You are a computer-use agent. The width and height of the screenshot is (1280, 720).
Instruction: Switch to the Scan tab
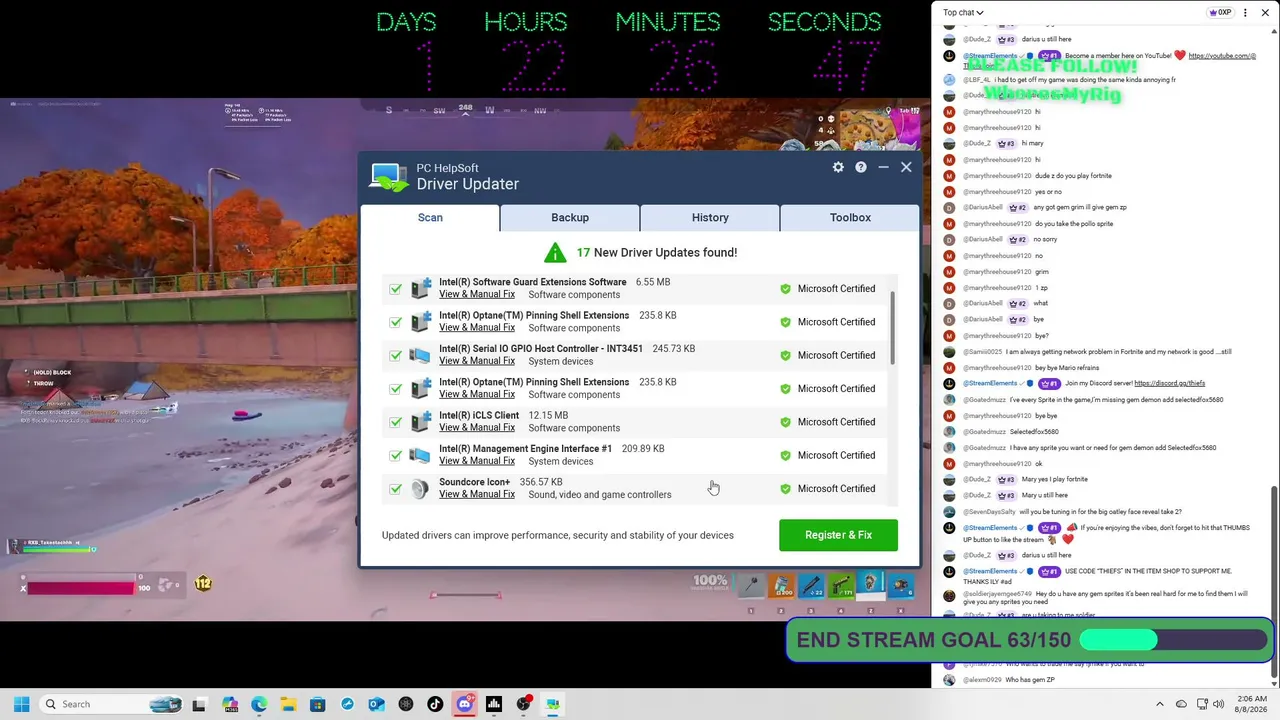tap(430, 217)
